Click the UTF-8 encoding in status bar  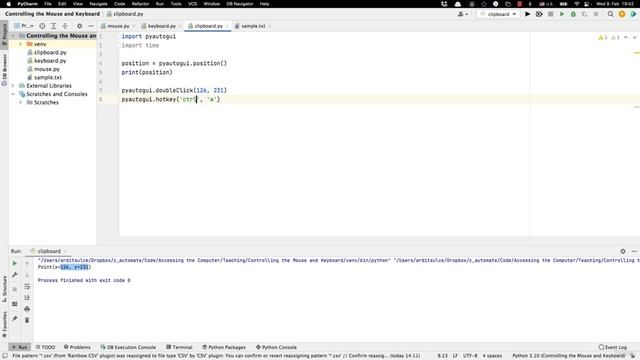click(470, 356)
